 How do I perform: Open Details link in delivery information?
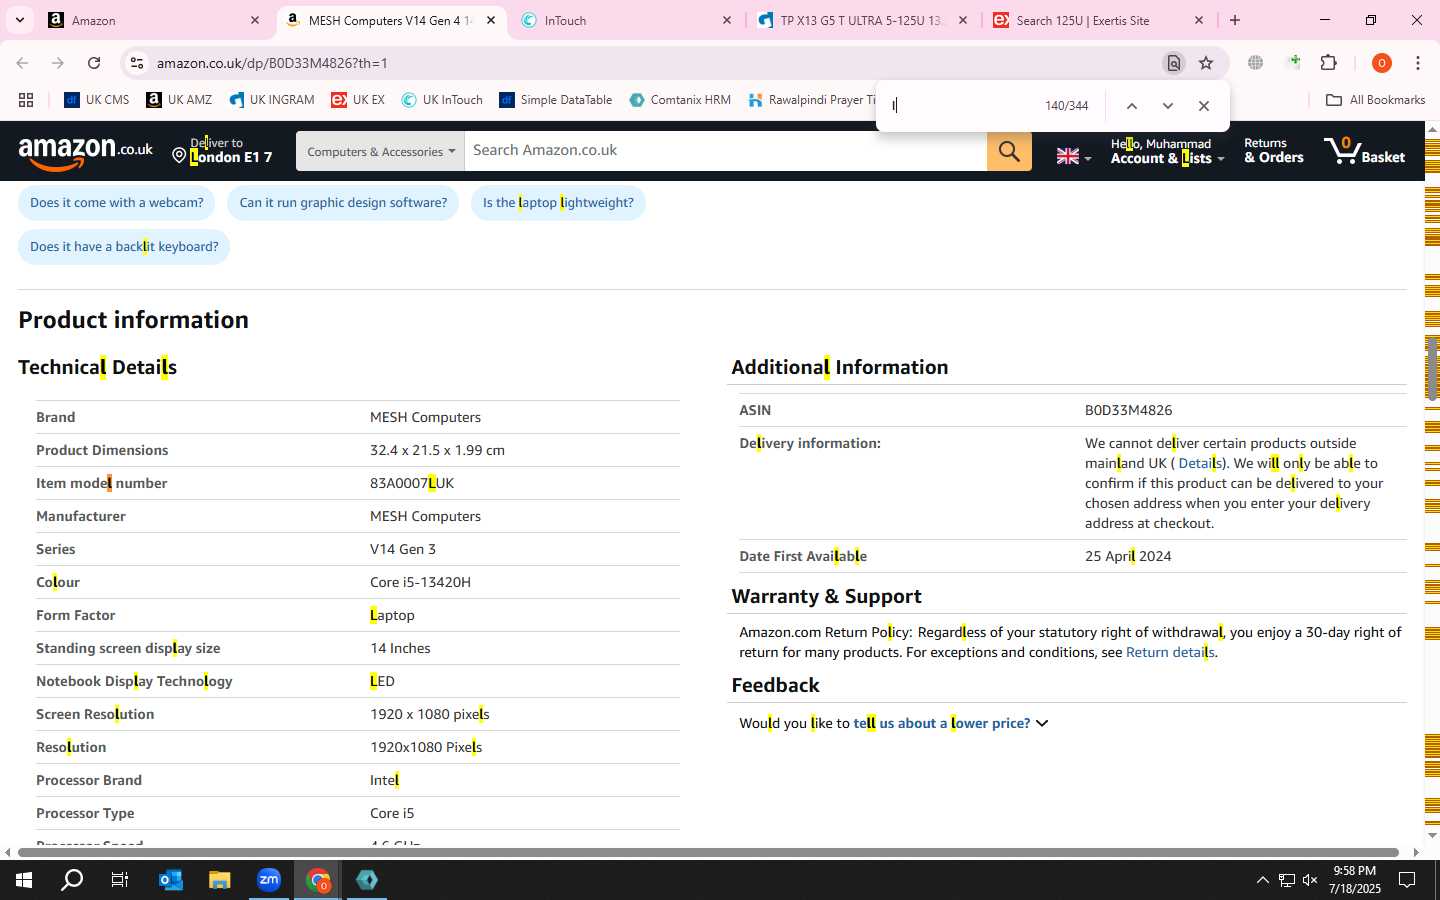(1198, 463)
